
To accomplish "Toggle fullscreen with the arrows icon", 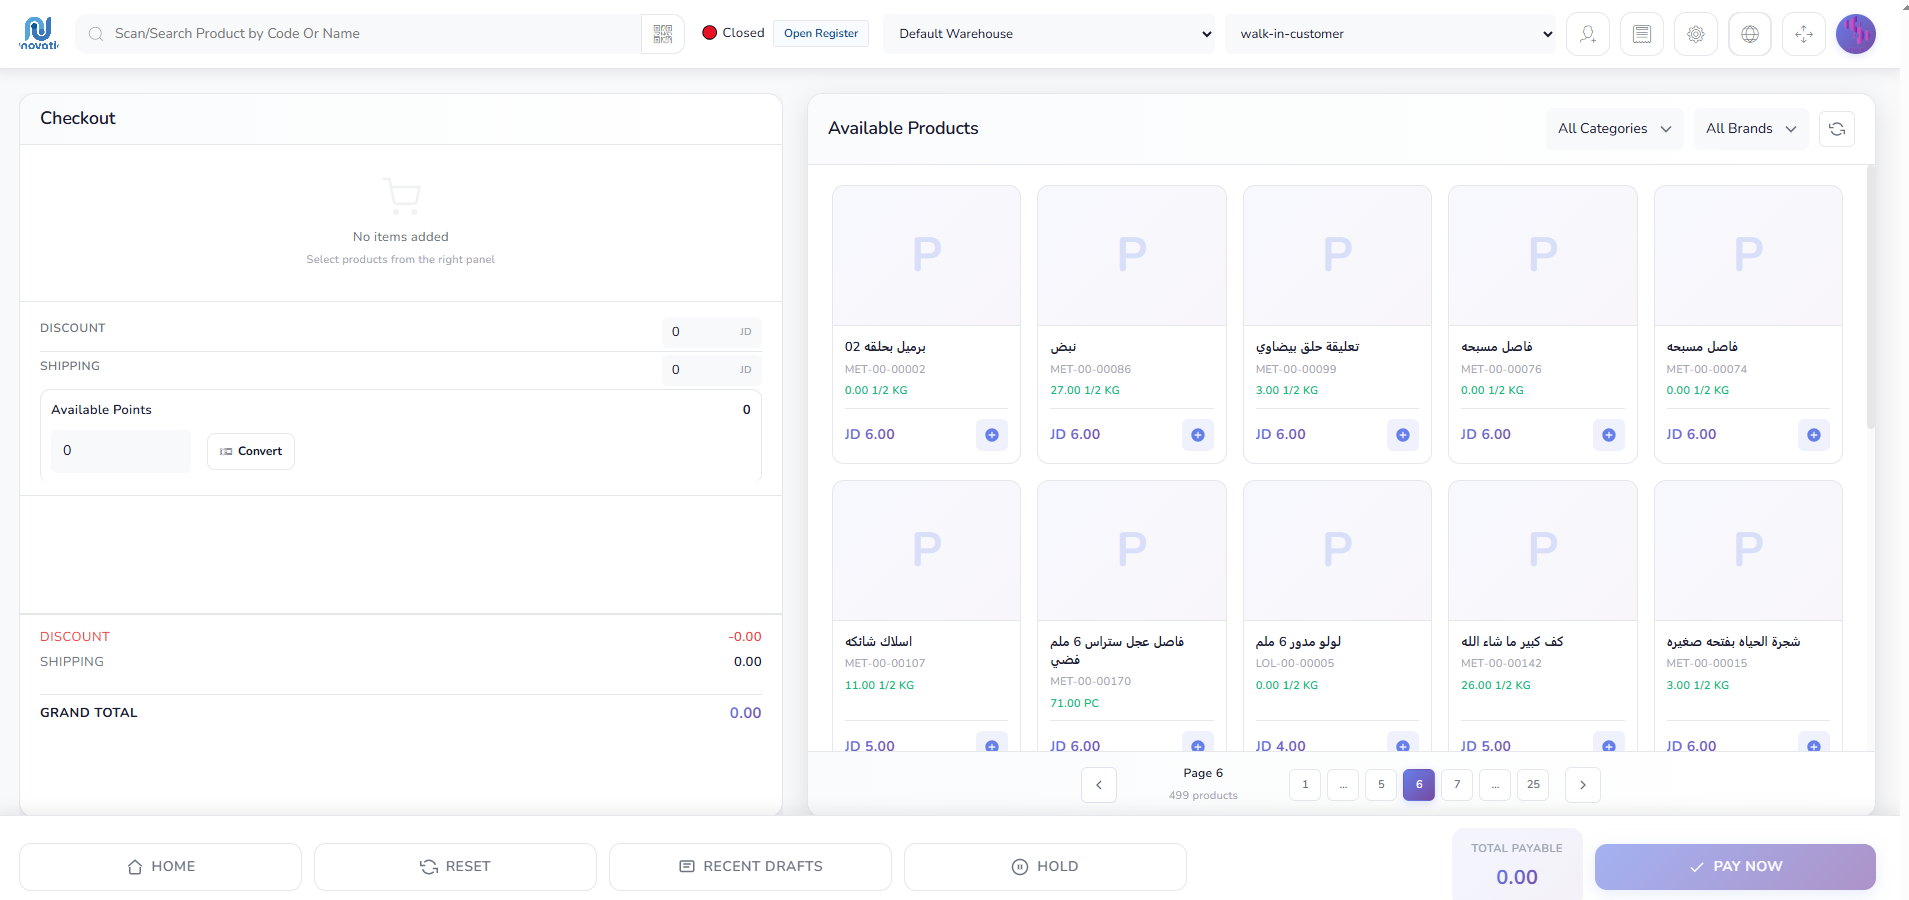I will point(1803,34).
